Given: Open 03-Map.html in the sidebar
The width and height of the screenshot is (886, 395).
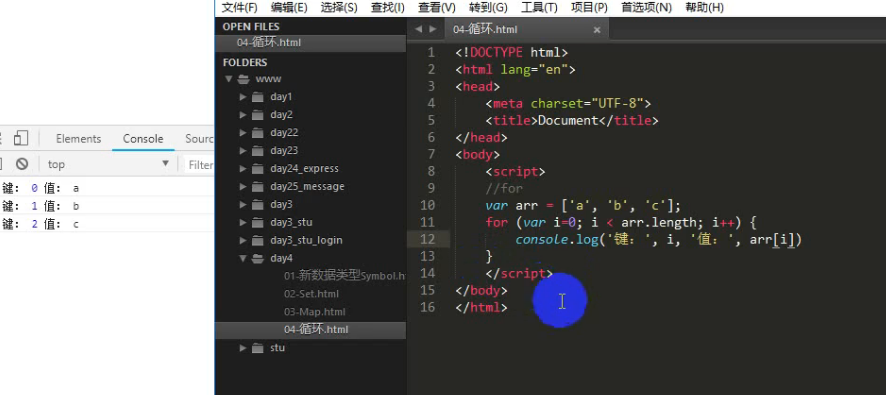Looking at the screenshot, I should point(314,312).
